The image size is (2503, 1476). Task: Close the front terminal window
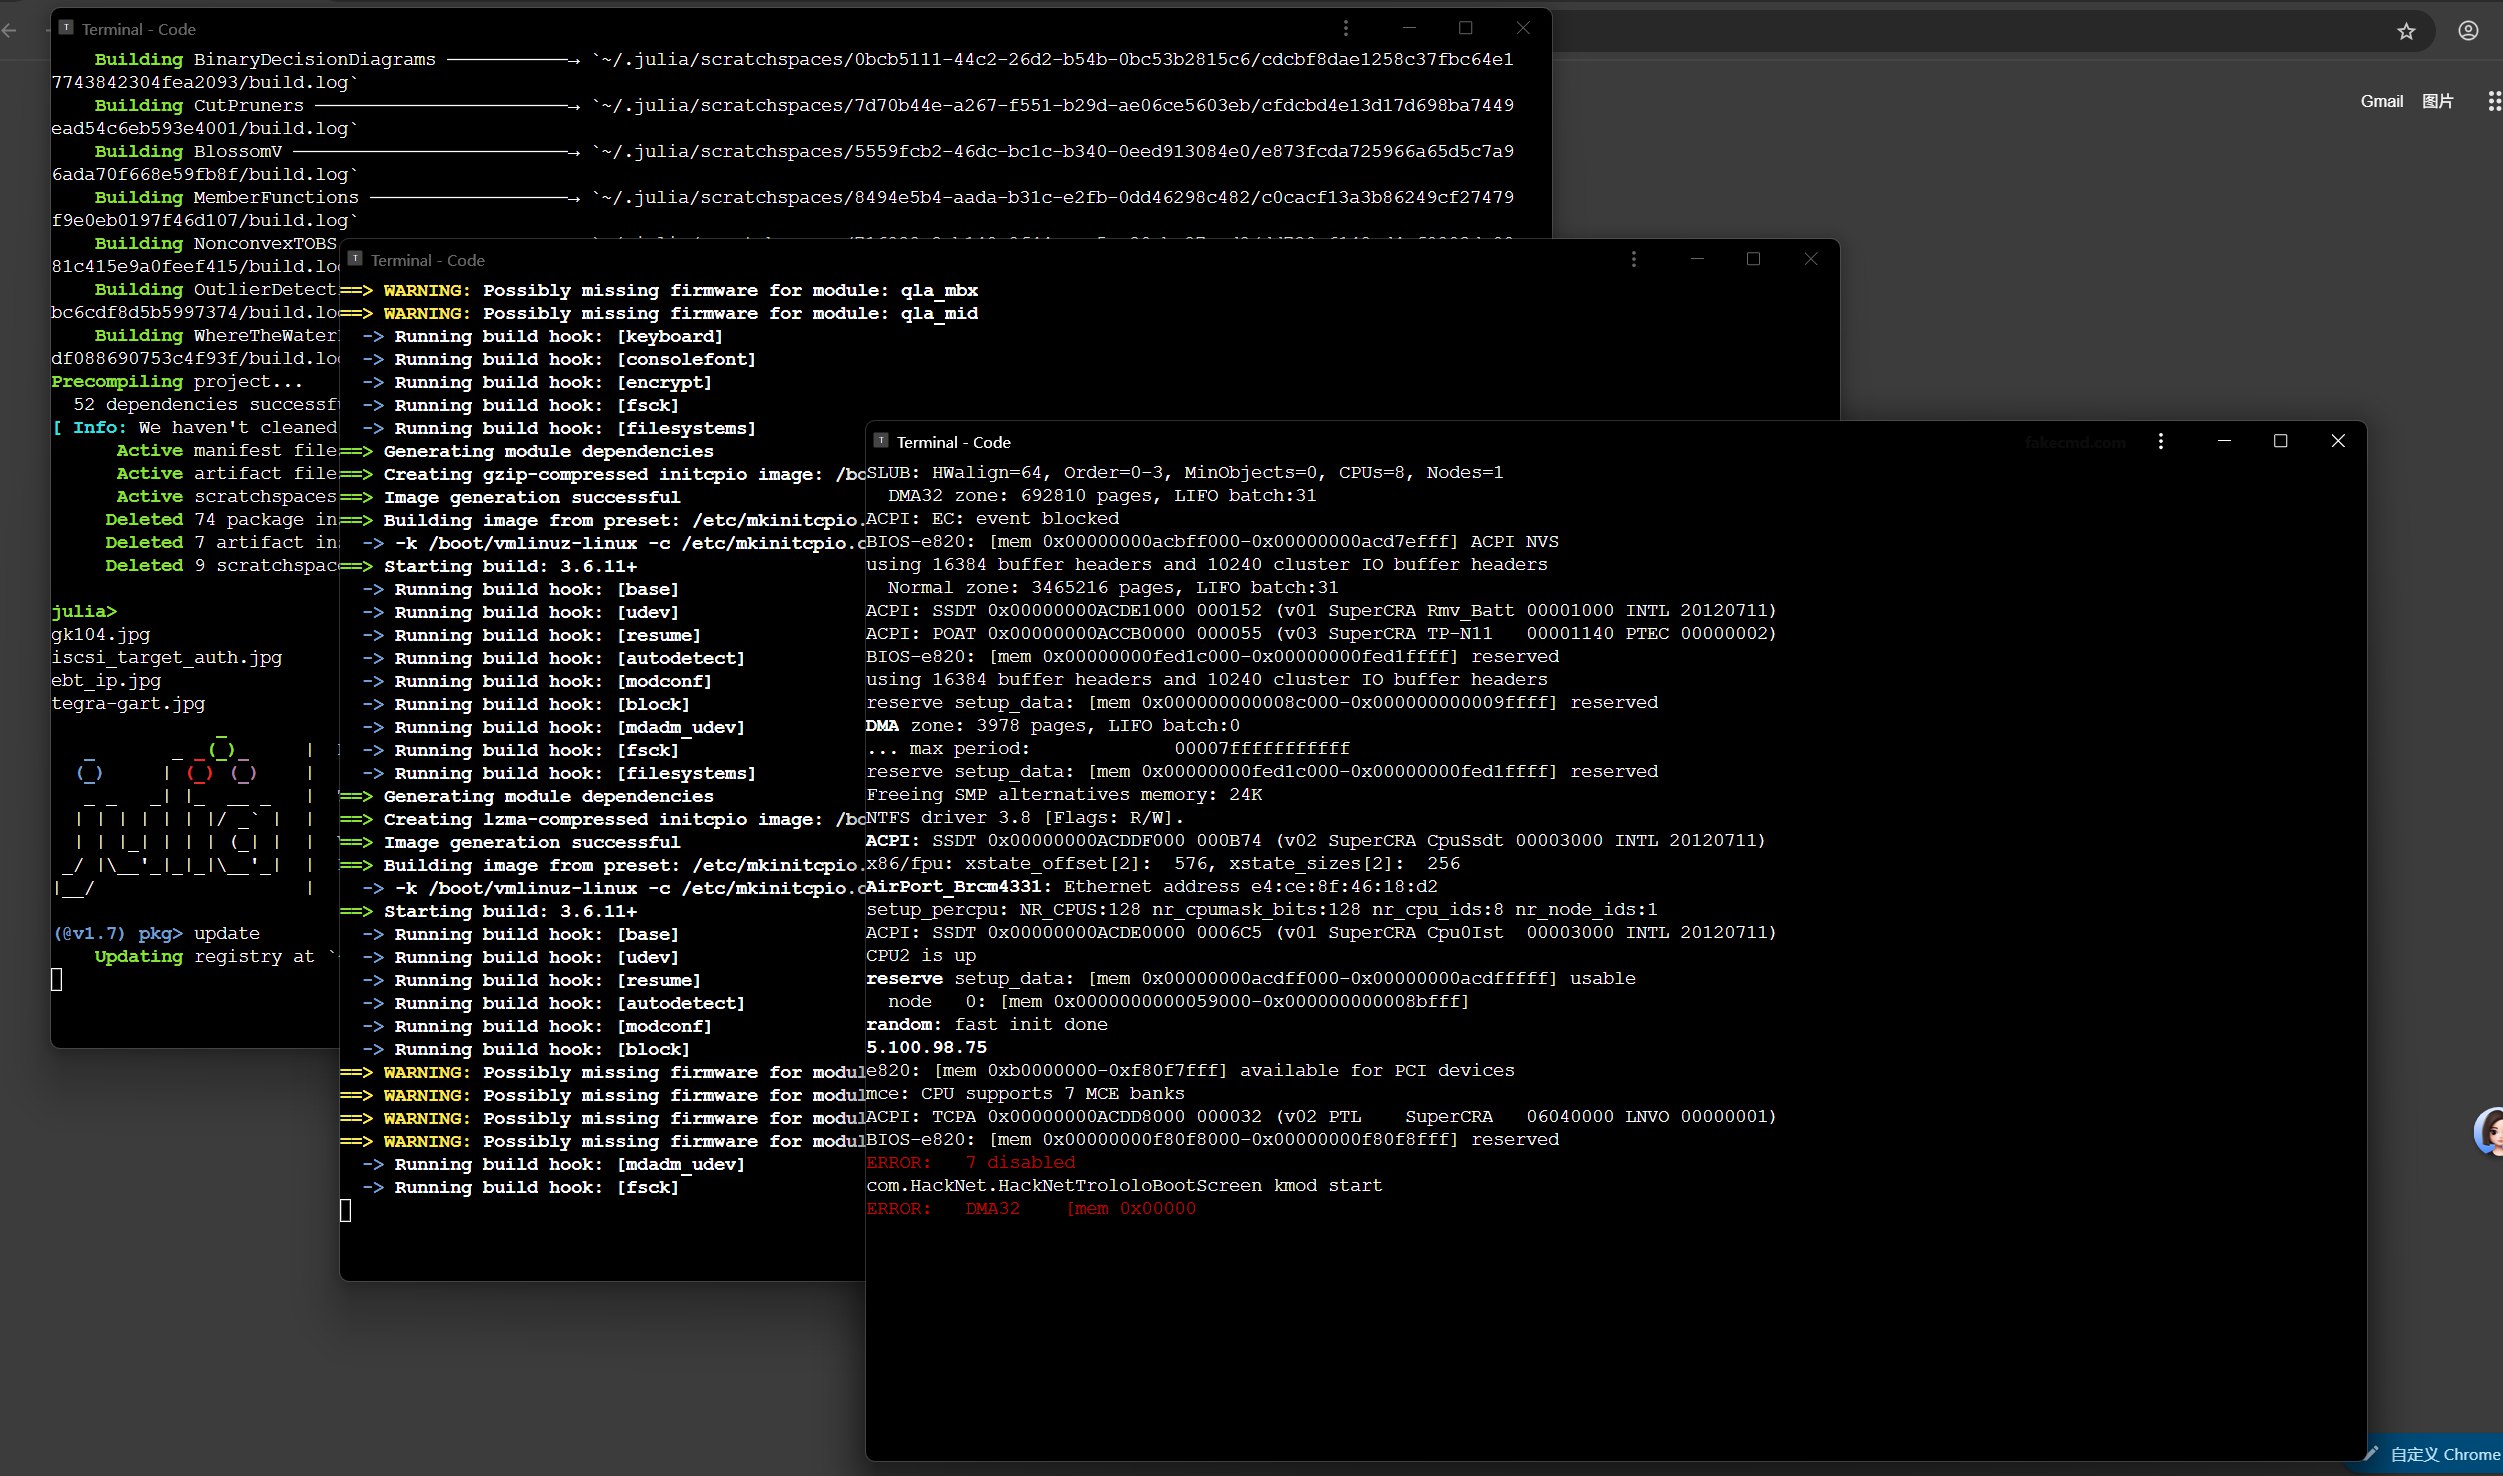click(2338, 441)
